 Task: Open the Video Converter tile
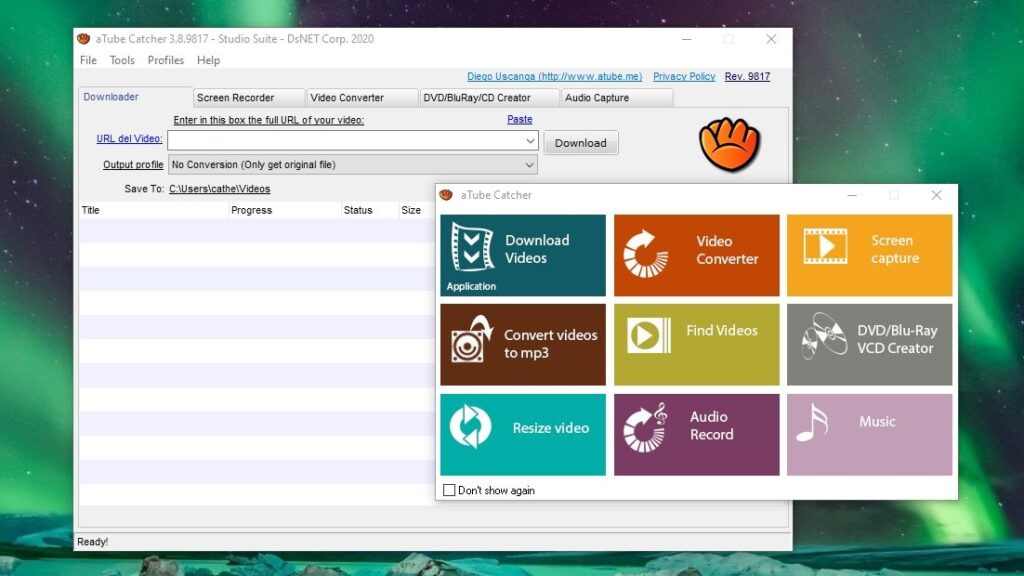[x=696, y=255]
